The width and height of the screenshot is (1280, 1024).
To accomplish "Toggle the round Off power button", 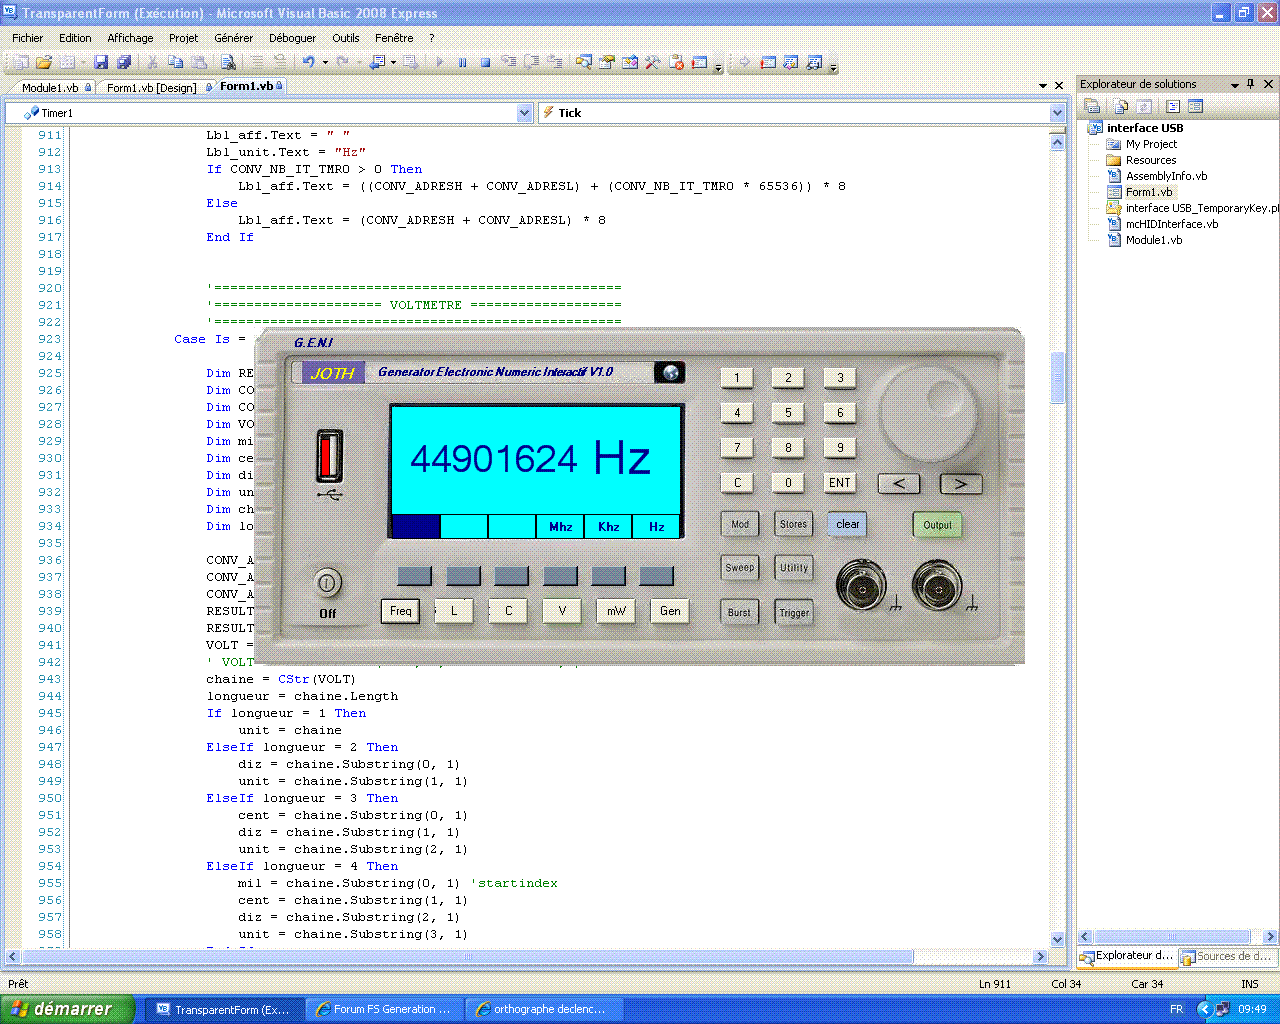I will (x=328, y=582).
